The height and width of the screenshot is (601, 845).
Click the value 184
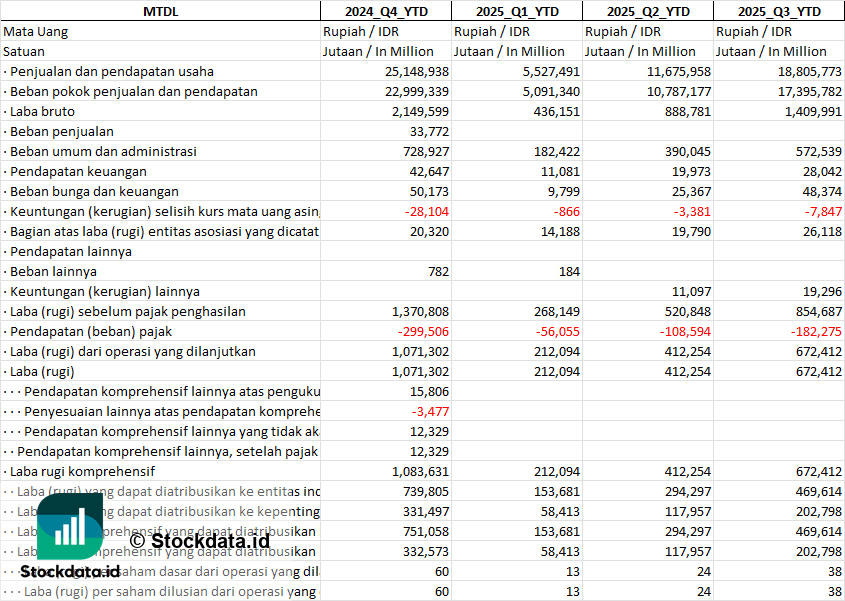(x=569, y=271)
